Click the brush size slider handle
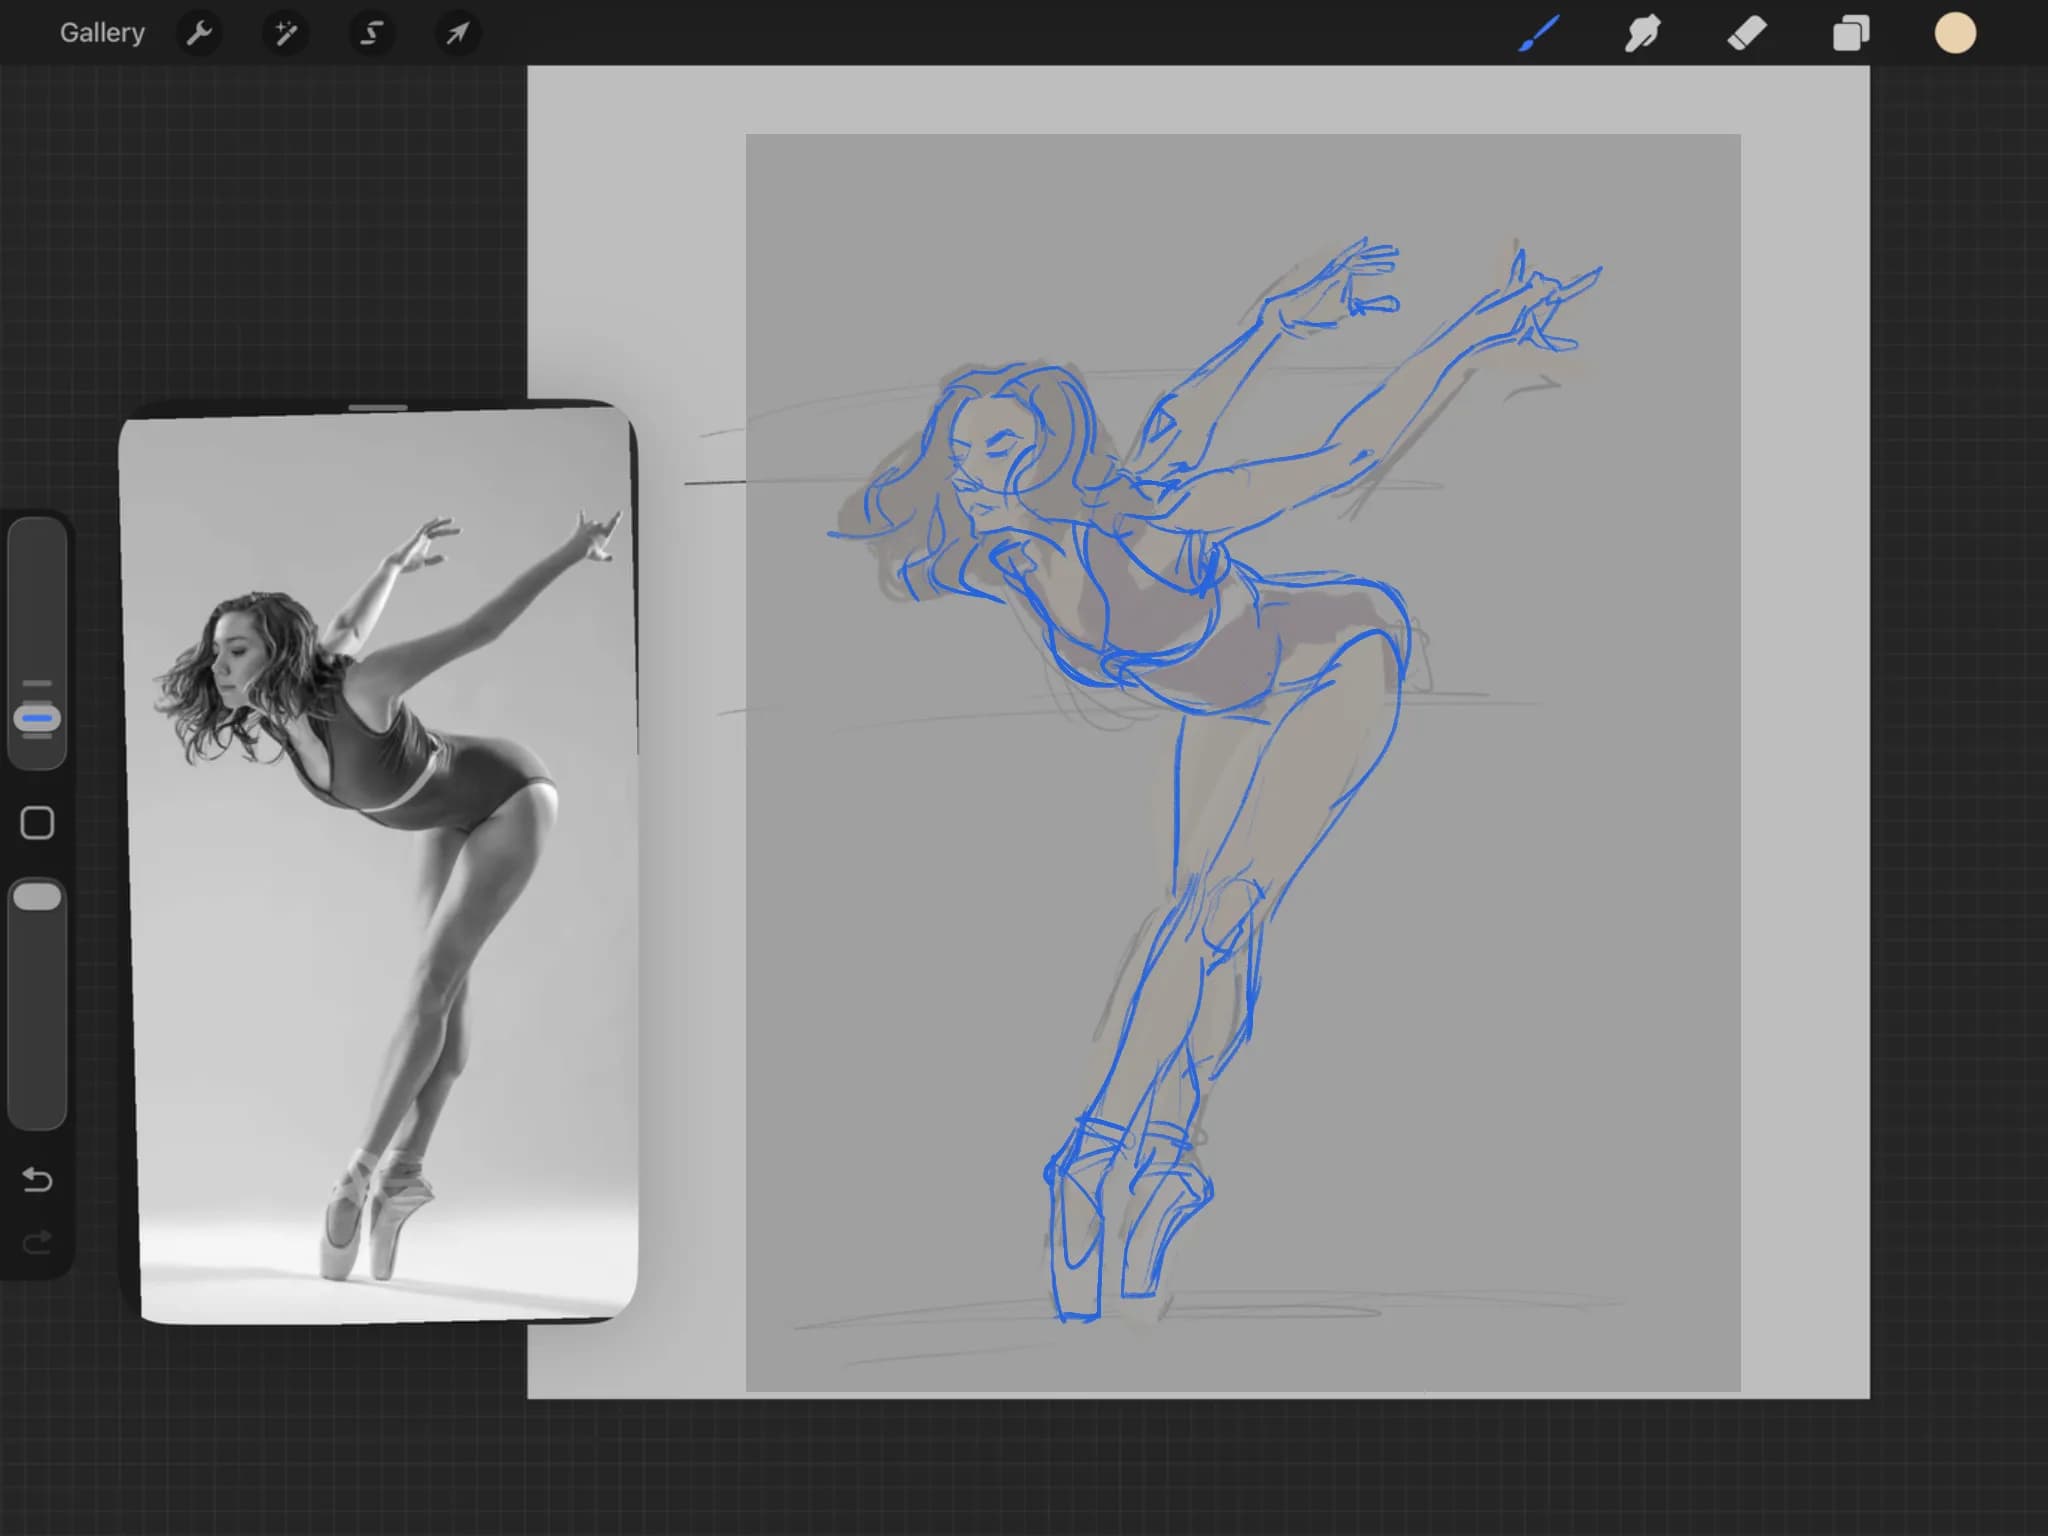The width and height of the screenshot is (2048, 1536). pyautogui.click(x=37, y=719)
